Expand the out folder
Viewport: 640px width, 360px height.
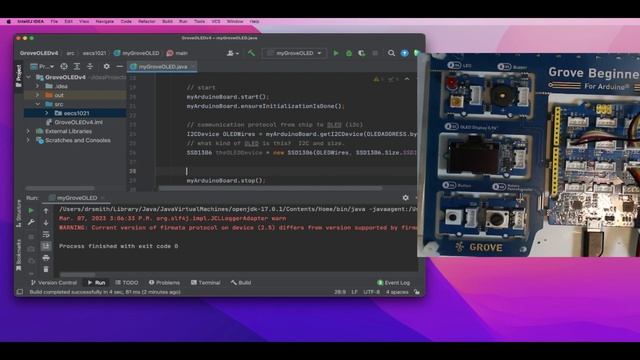[x=38, y=95]
